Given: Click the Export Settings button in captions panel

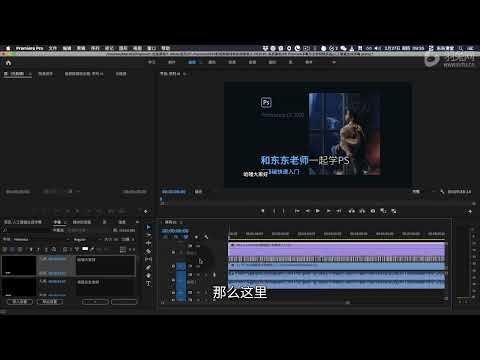Looking at the screenshot, I should (x=50, y=302).
